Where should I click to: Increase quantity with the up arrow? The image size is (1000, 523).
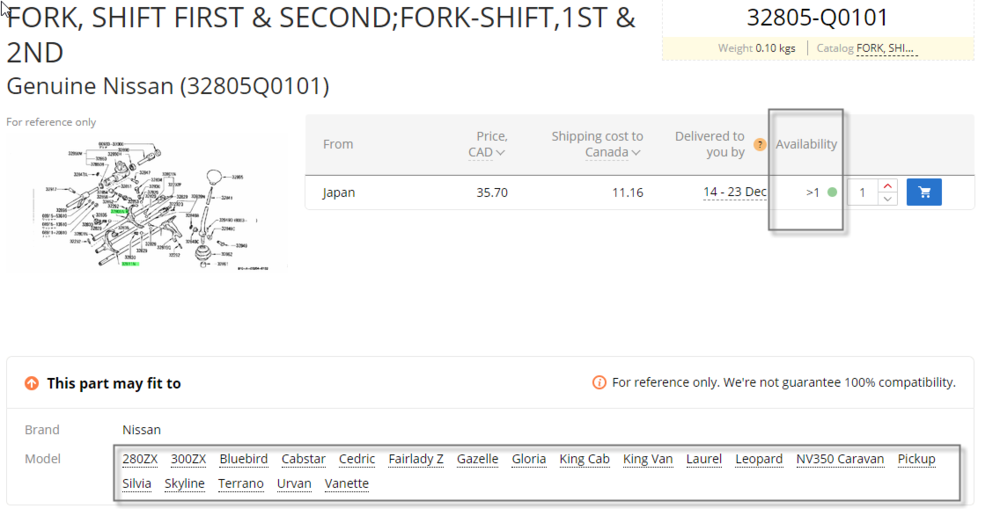pyautogui.click(x=887, y=186)
